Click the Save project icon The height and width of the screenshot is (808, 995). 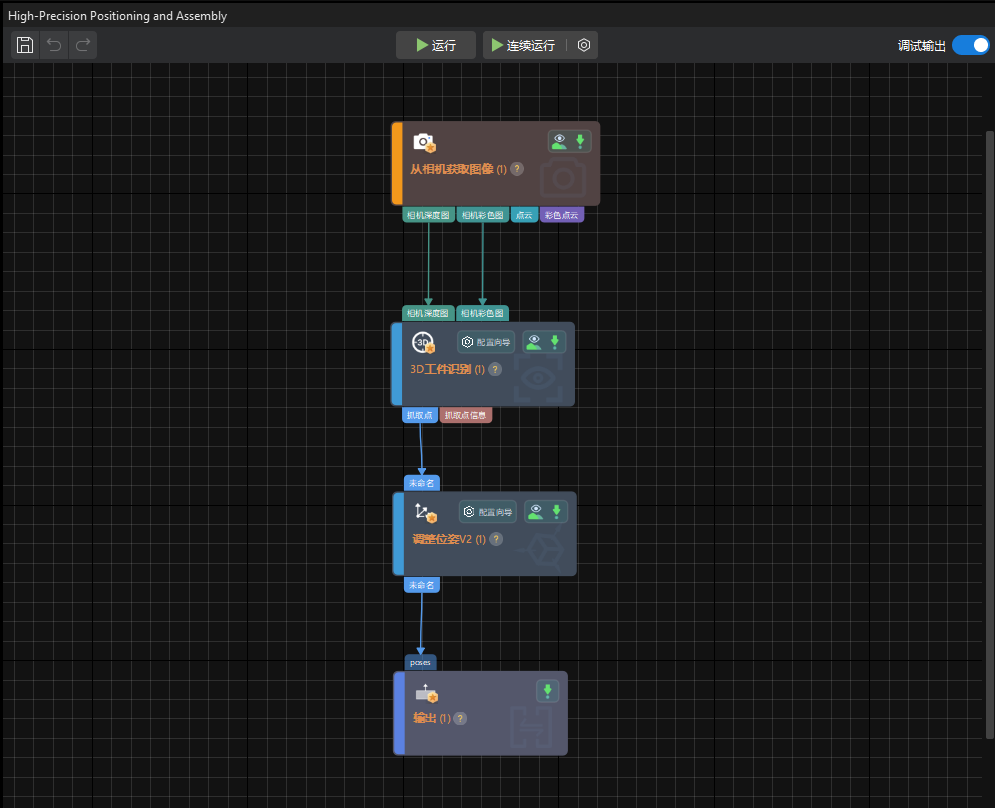25,45
